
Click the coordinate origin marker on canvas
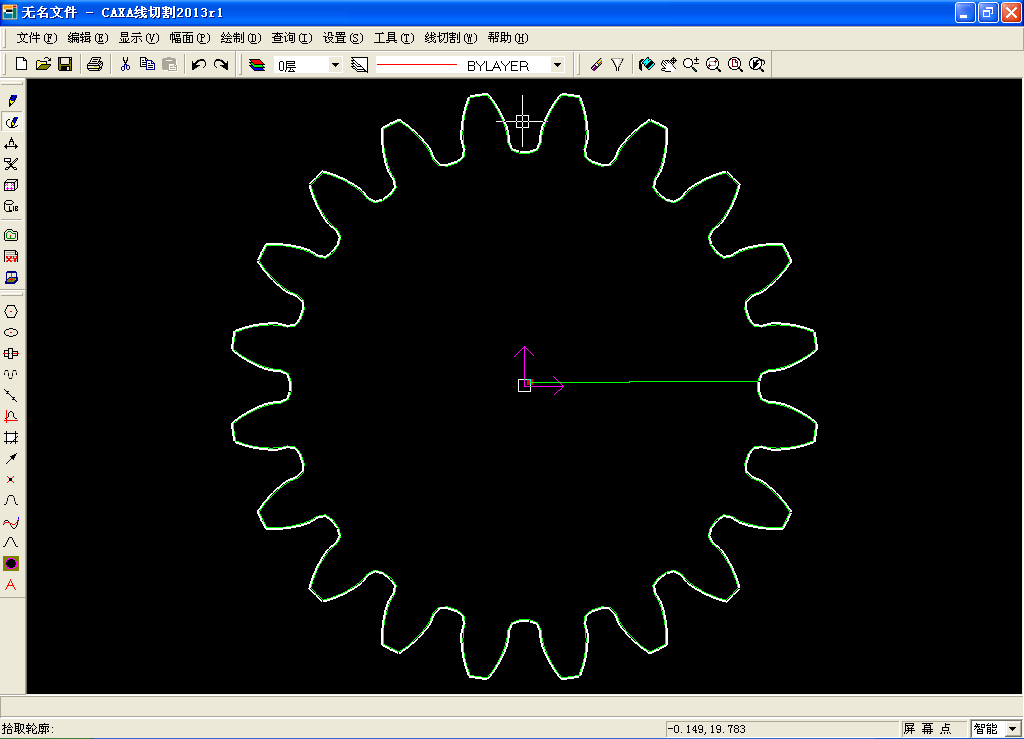[524, 385]
